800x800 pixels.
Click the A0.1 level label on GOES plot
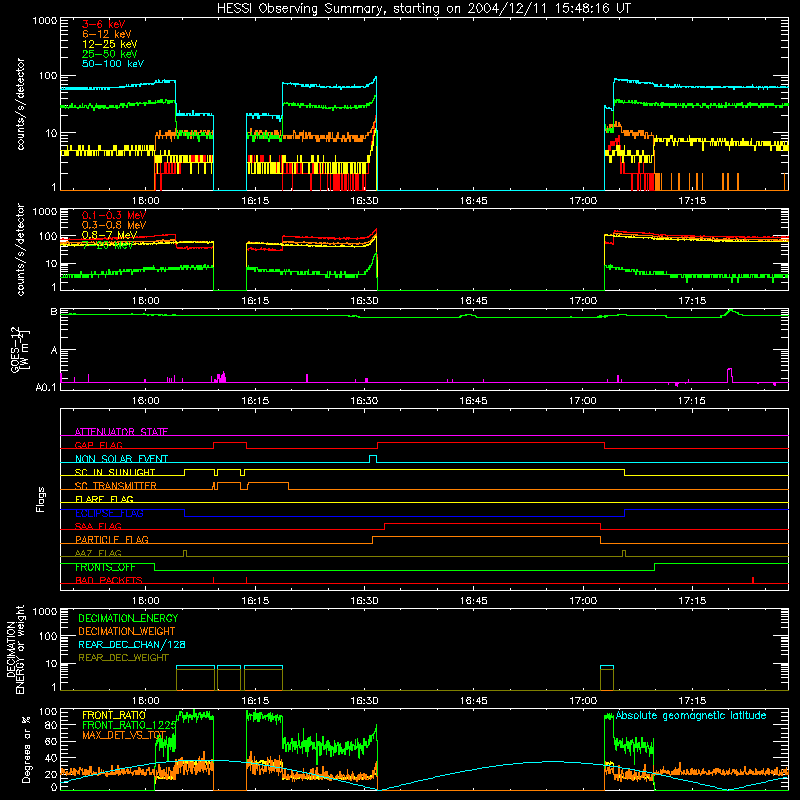(46, 387)
